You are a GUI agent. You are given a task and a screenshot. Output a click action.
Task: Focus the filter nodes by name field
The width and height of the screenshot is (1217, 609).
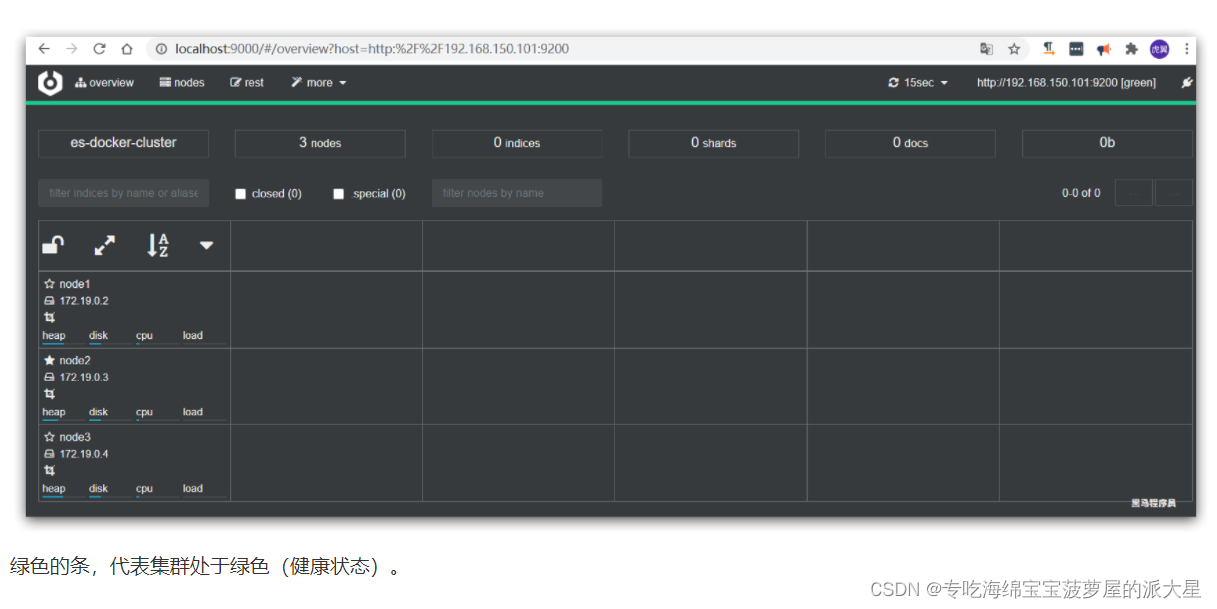[517, 193]
